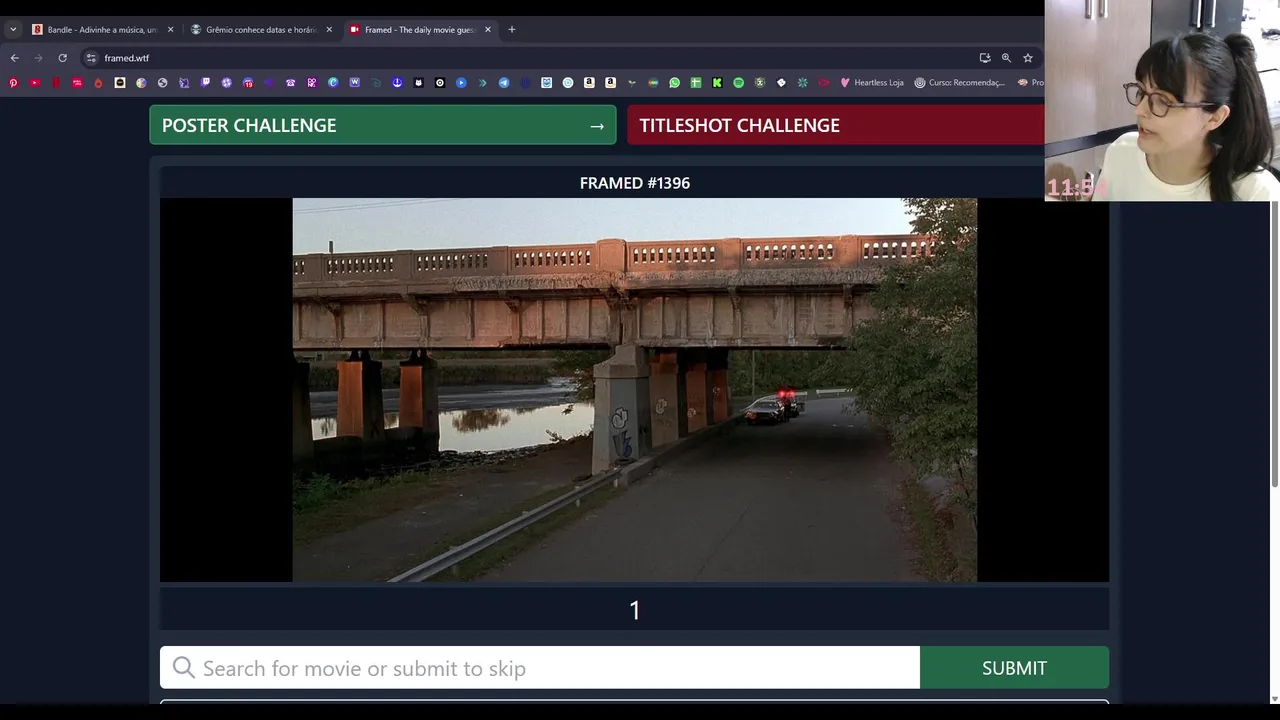Click the FRAMED #1396 heading
The height and width of the screenshot is (720, 1280).
(634, 183)
